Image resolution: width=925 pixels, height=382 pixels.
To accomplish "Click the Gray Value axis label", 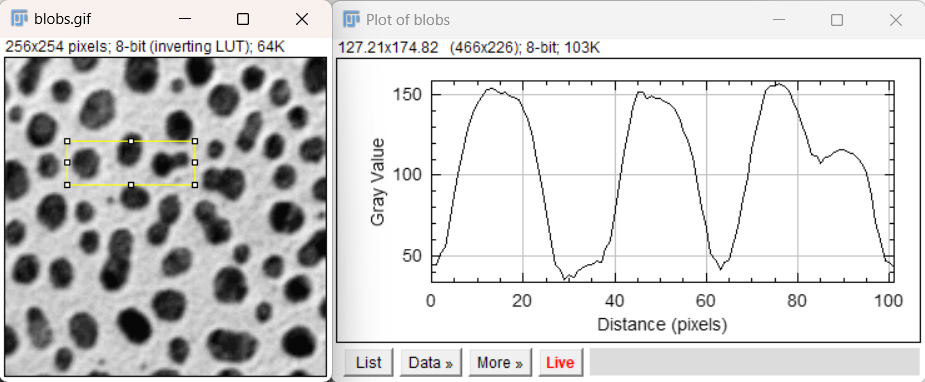I will point(378,182).
